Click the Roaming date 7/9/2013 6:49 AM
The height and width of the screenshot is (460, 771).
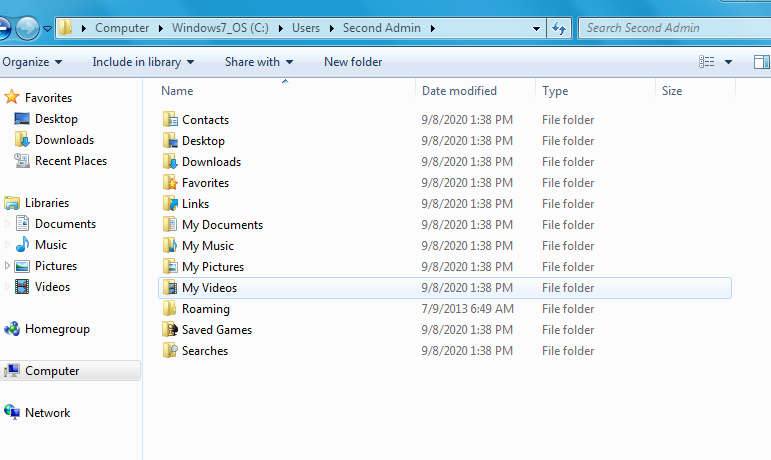pos(467,309)
